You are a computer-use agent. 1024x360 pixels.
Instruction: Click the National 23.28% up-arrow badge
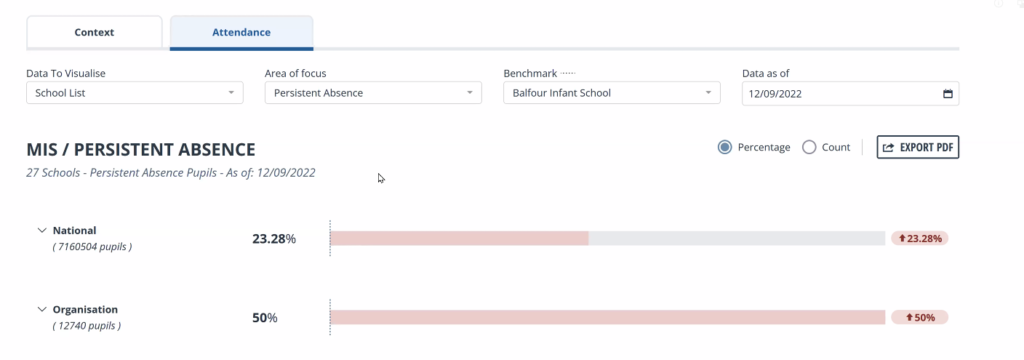920,238
